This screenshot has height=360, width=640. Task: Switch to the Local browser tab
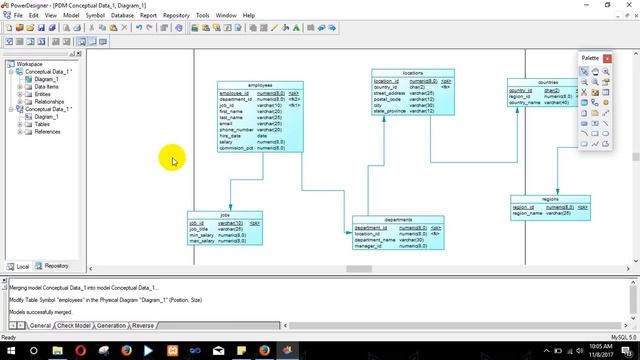click(18, 267)
